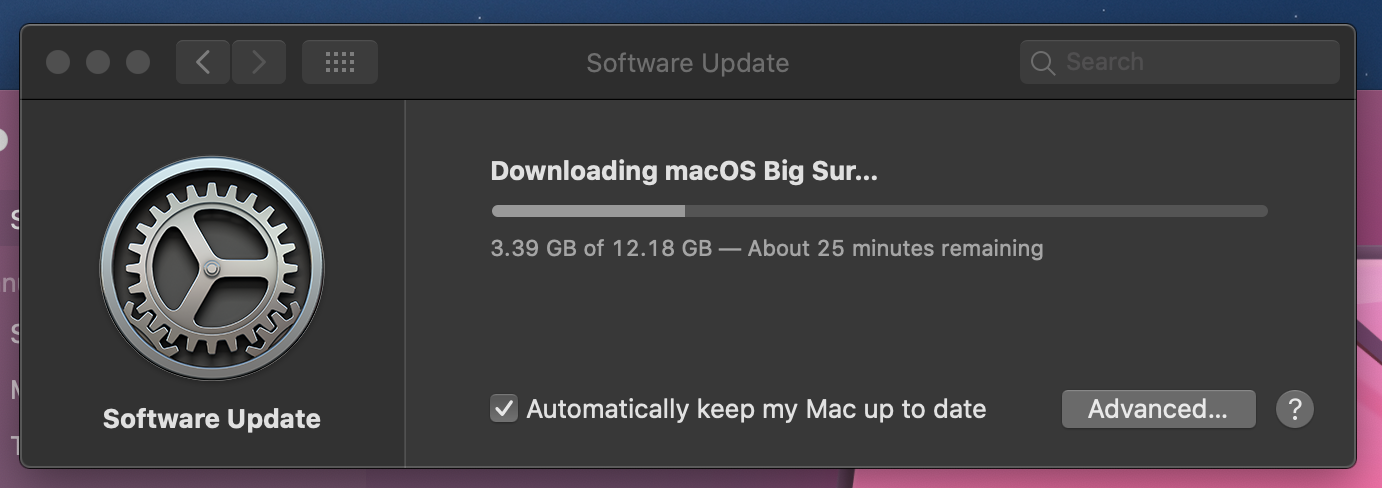Focus the Search field
Viewport: 1382px width, 488px height.
point(1190,62)
